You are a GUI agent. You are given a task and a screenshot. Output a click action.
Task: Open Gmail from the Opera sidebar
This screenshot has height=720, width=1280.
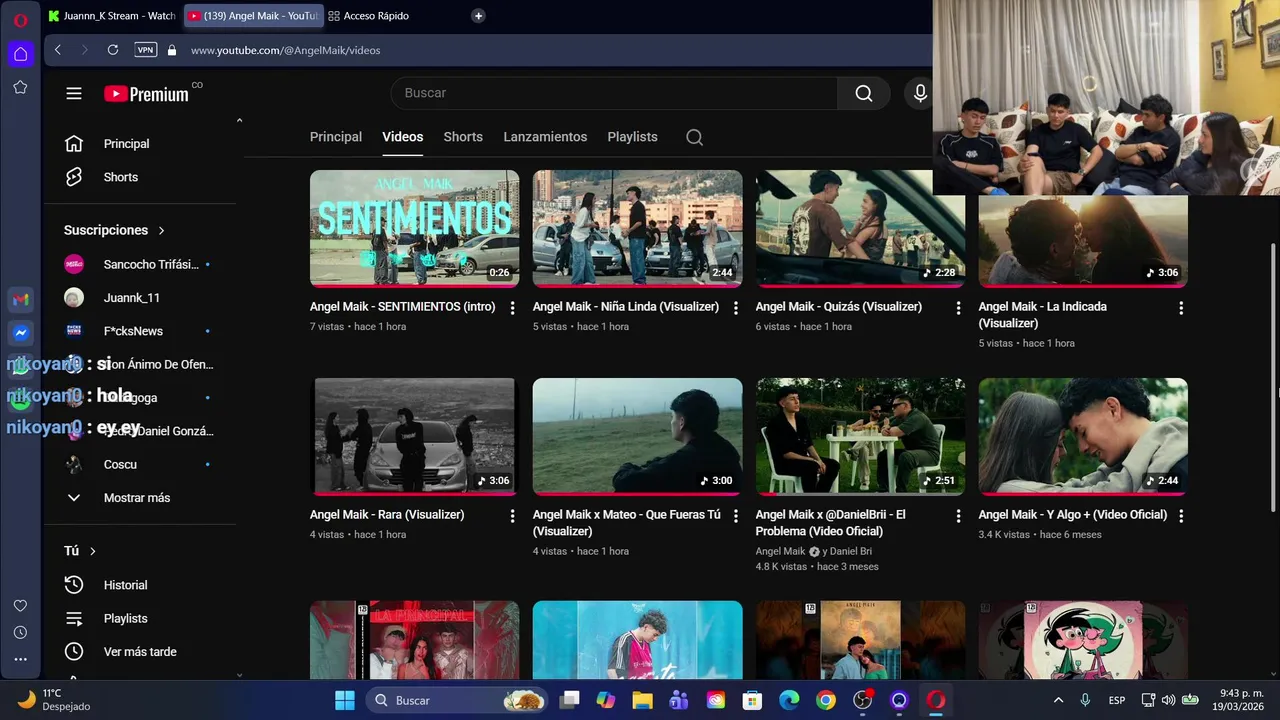(21, 299)
